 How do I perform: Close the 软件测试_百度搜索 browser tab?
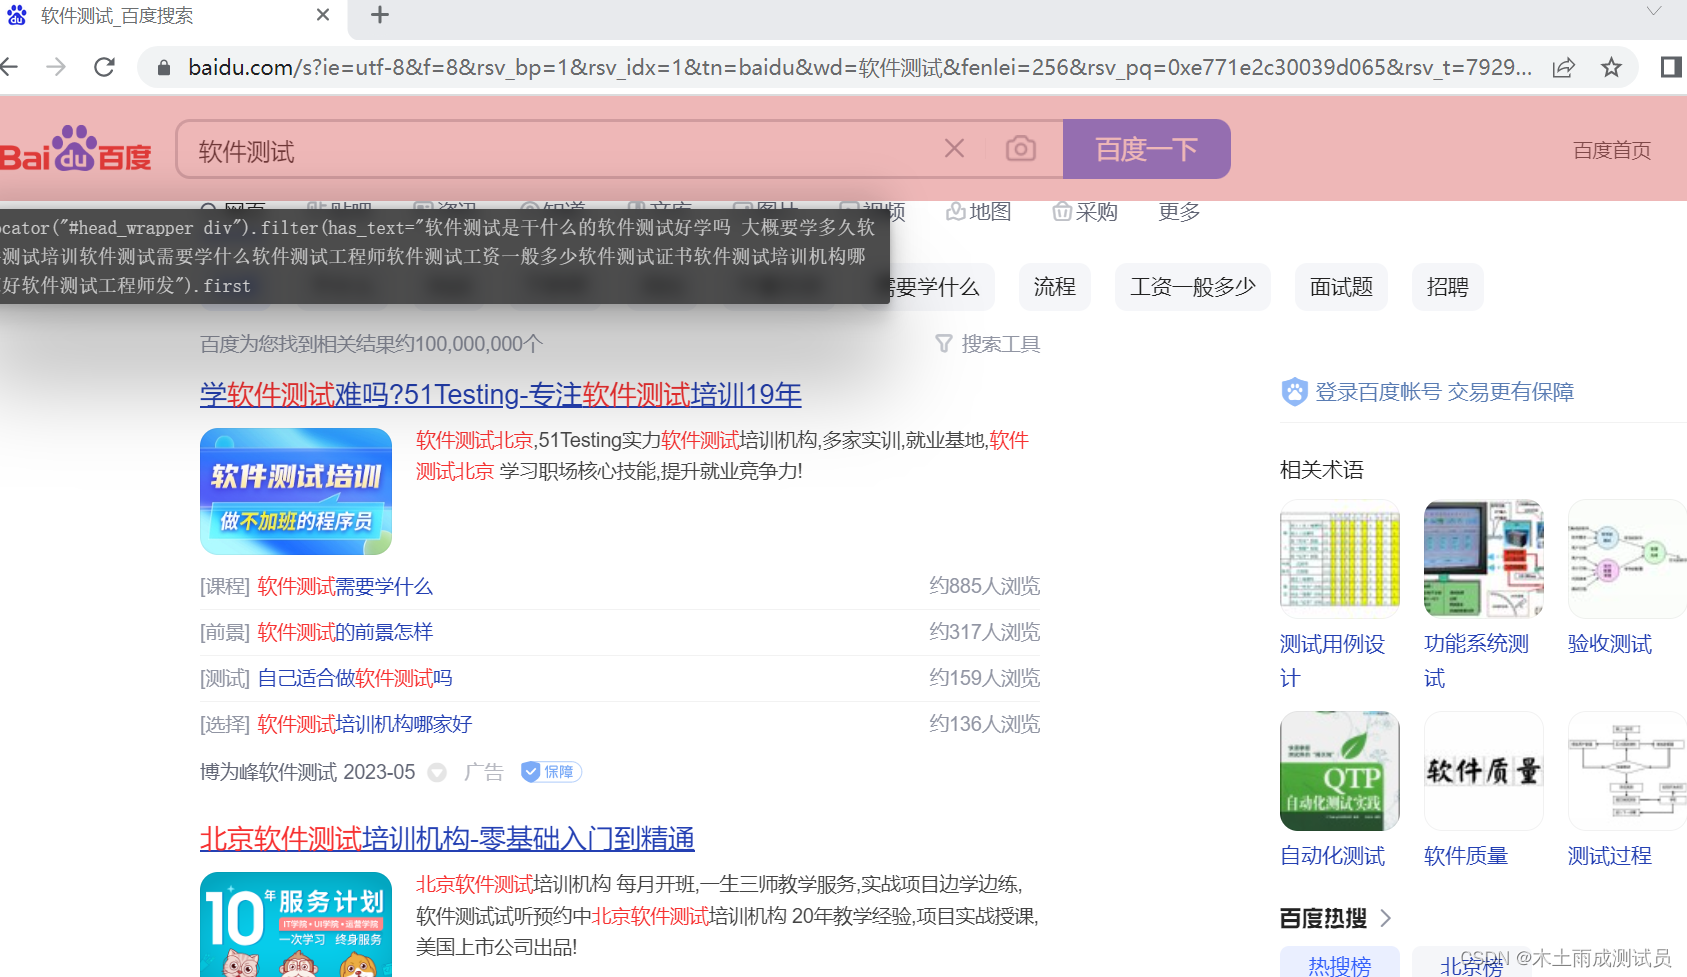pos(323,15)
